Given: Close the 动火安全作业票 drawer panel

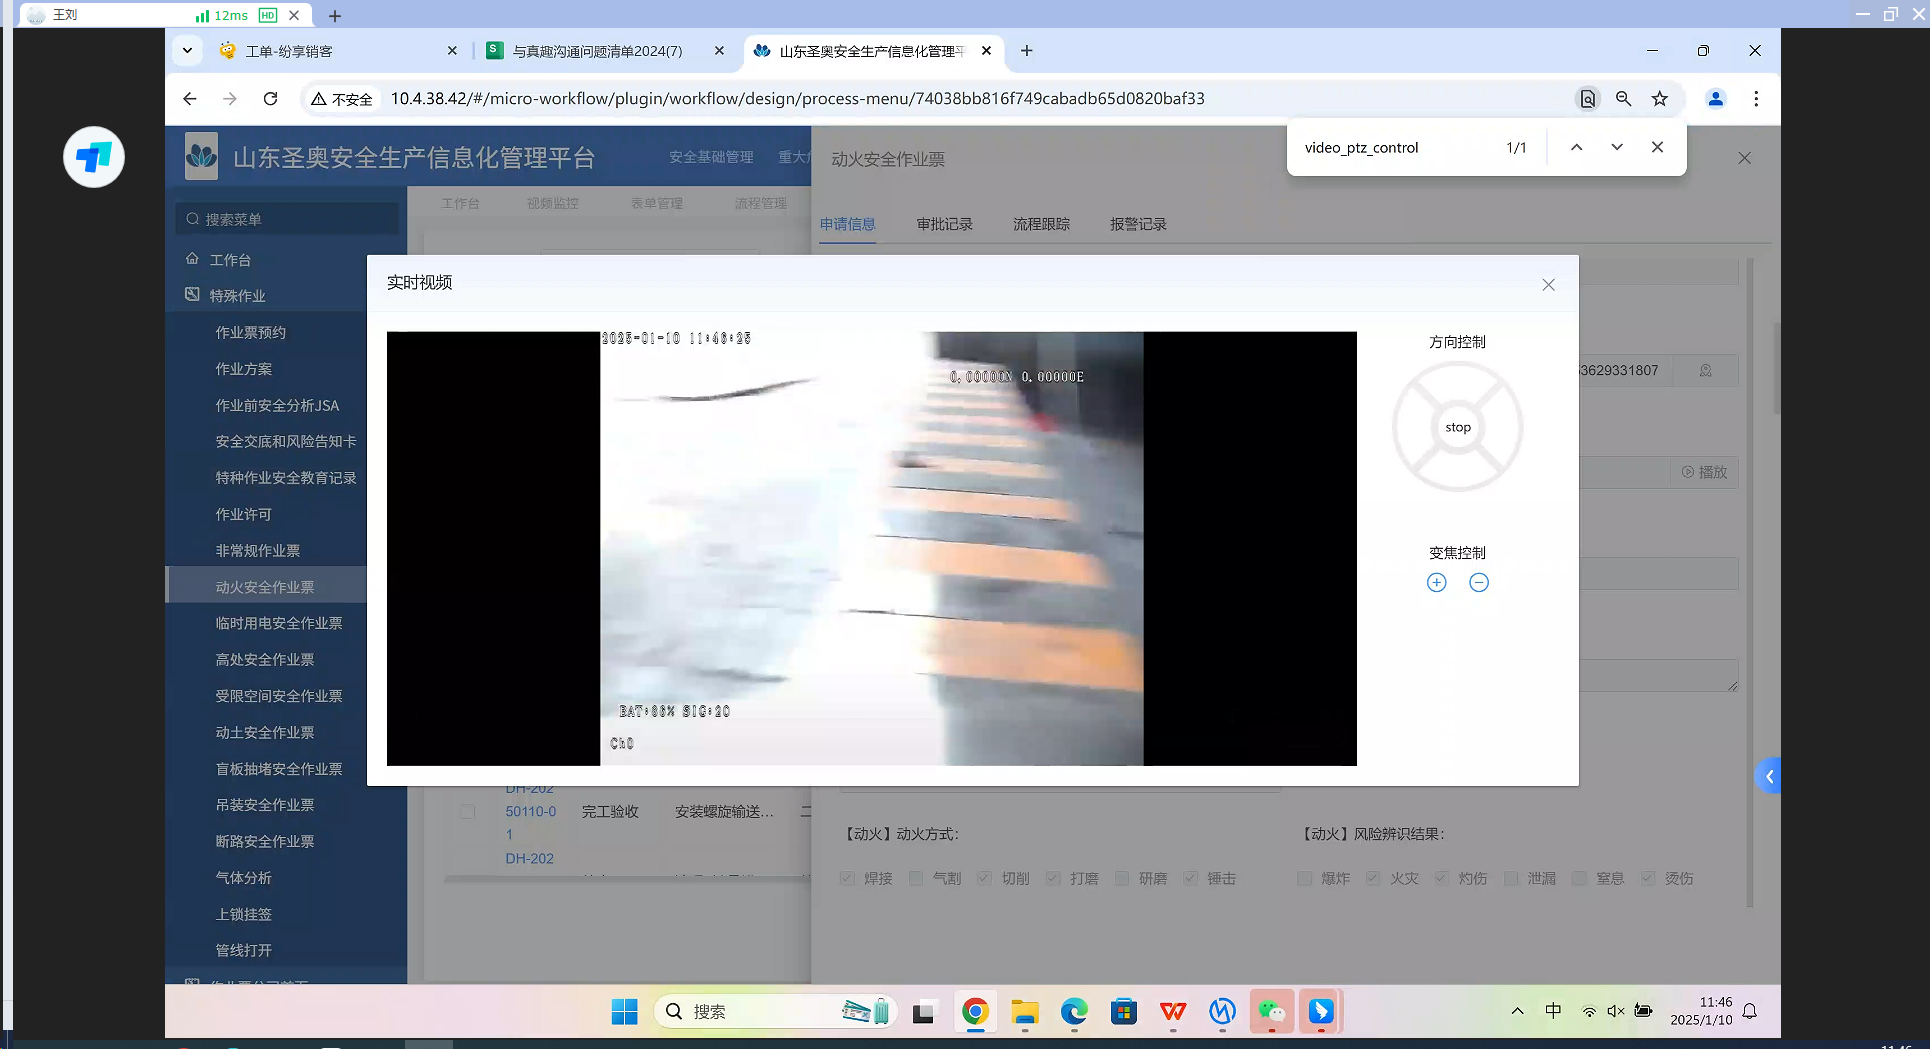Looking at the screenshot, I should click(1745, 158).
